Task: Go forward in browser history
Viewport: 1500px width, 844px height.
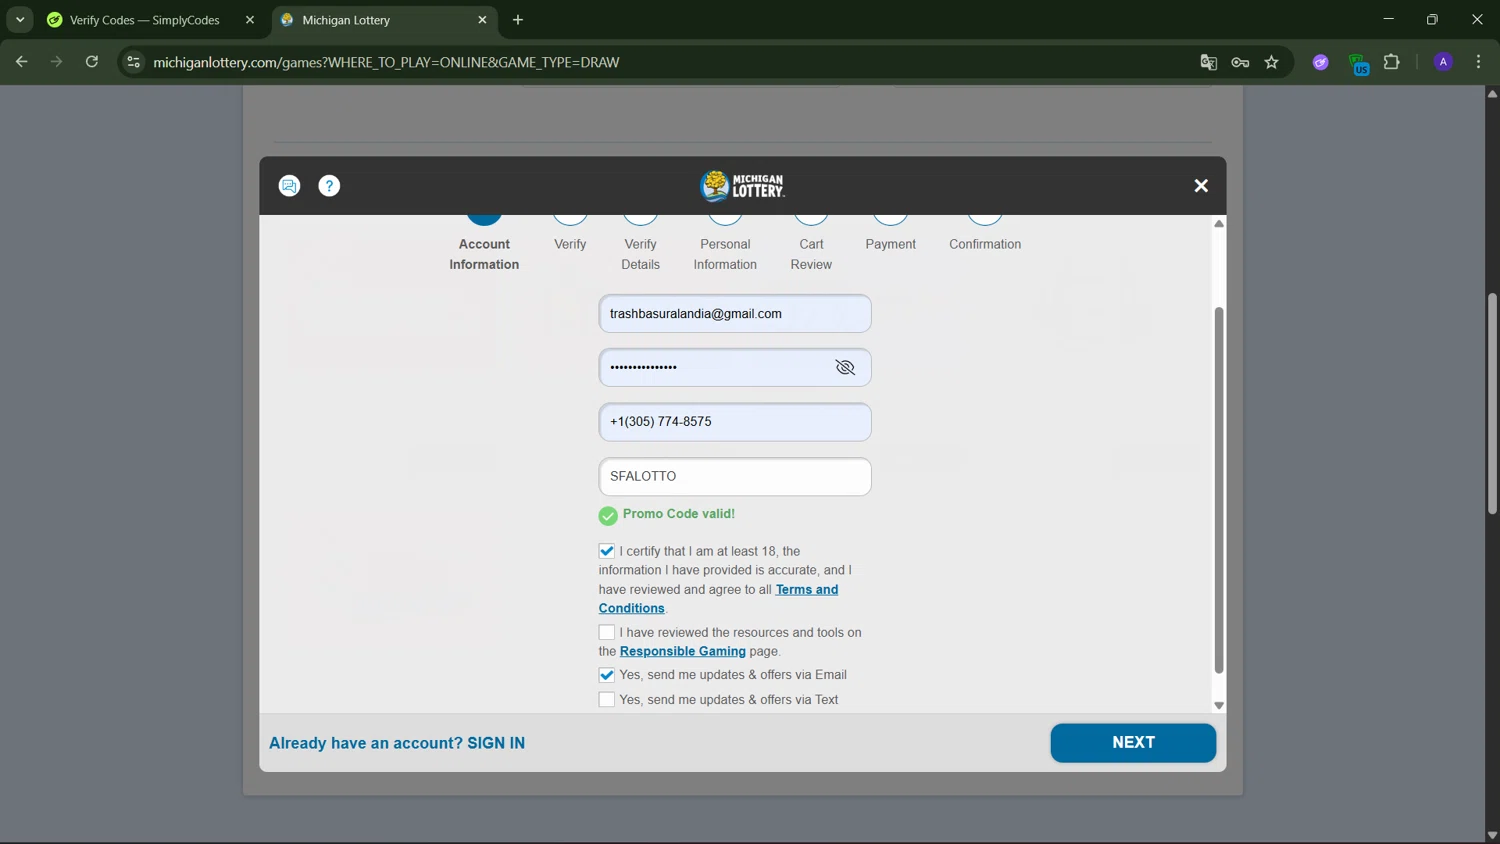Action: coord(56,62)
